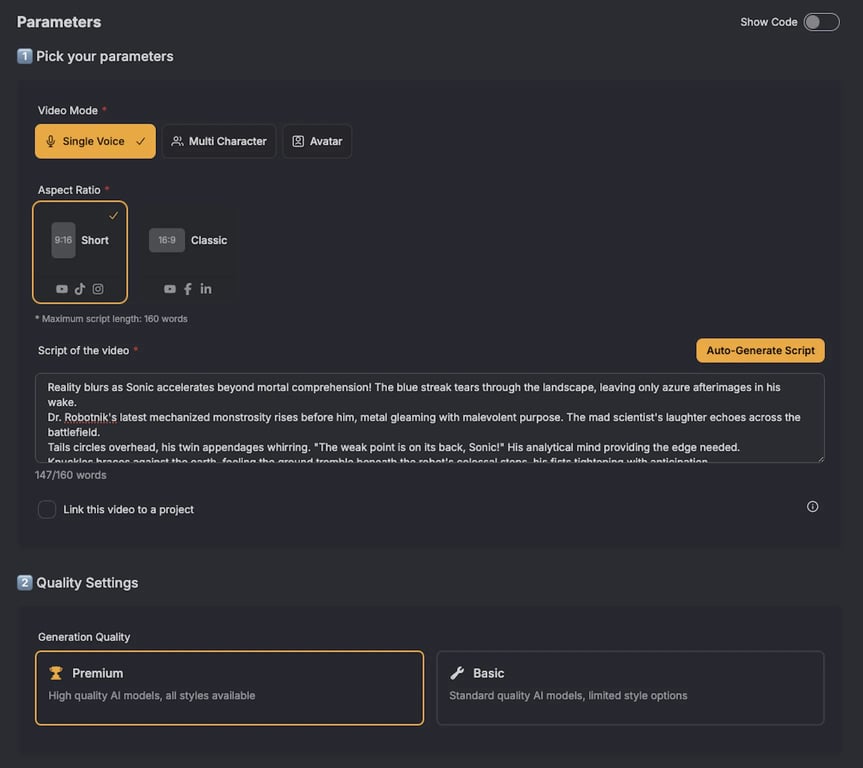Check Link this video to a project

pyautogui.click(x=47, y=510)
